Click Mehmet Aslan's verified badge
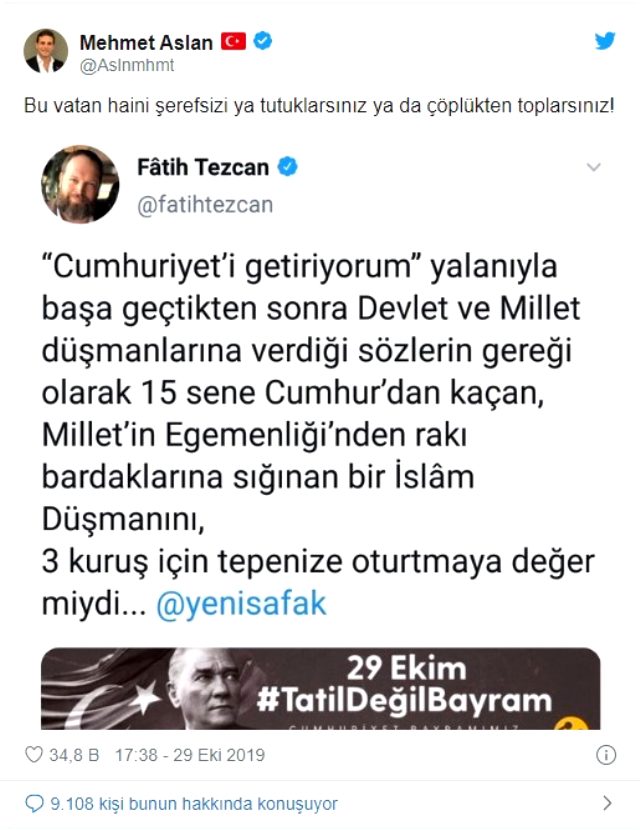The image size is (640, 830). 263,41
